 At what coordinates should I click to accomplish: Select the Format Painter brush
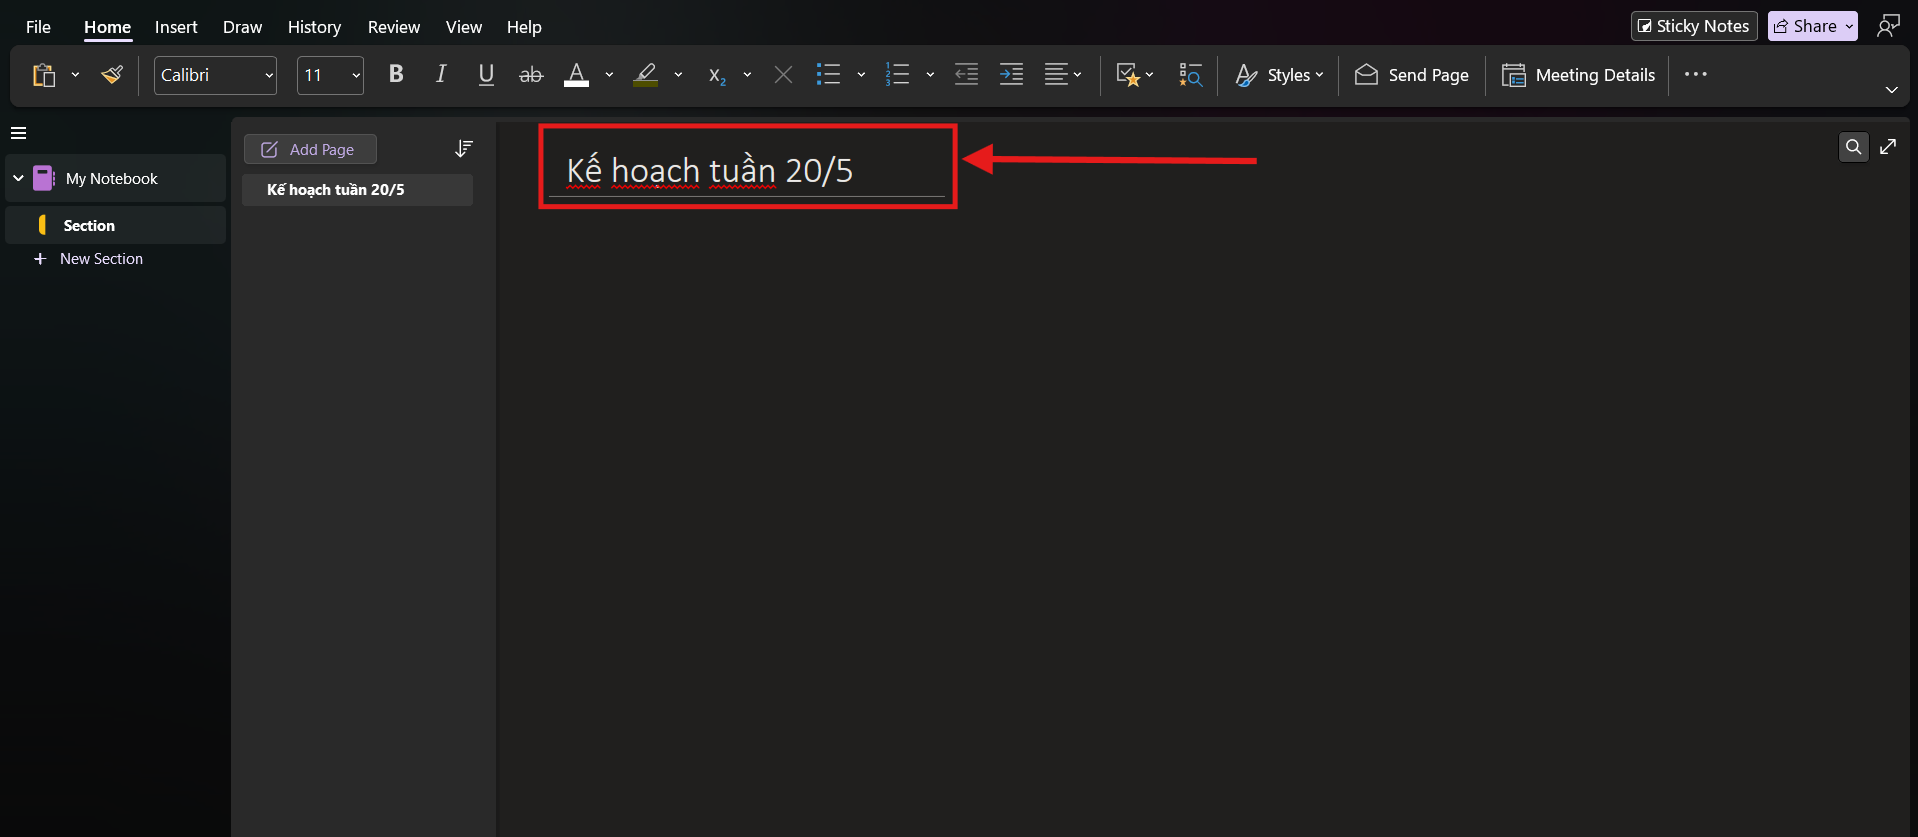[112, 75]
